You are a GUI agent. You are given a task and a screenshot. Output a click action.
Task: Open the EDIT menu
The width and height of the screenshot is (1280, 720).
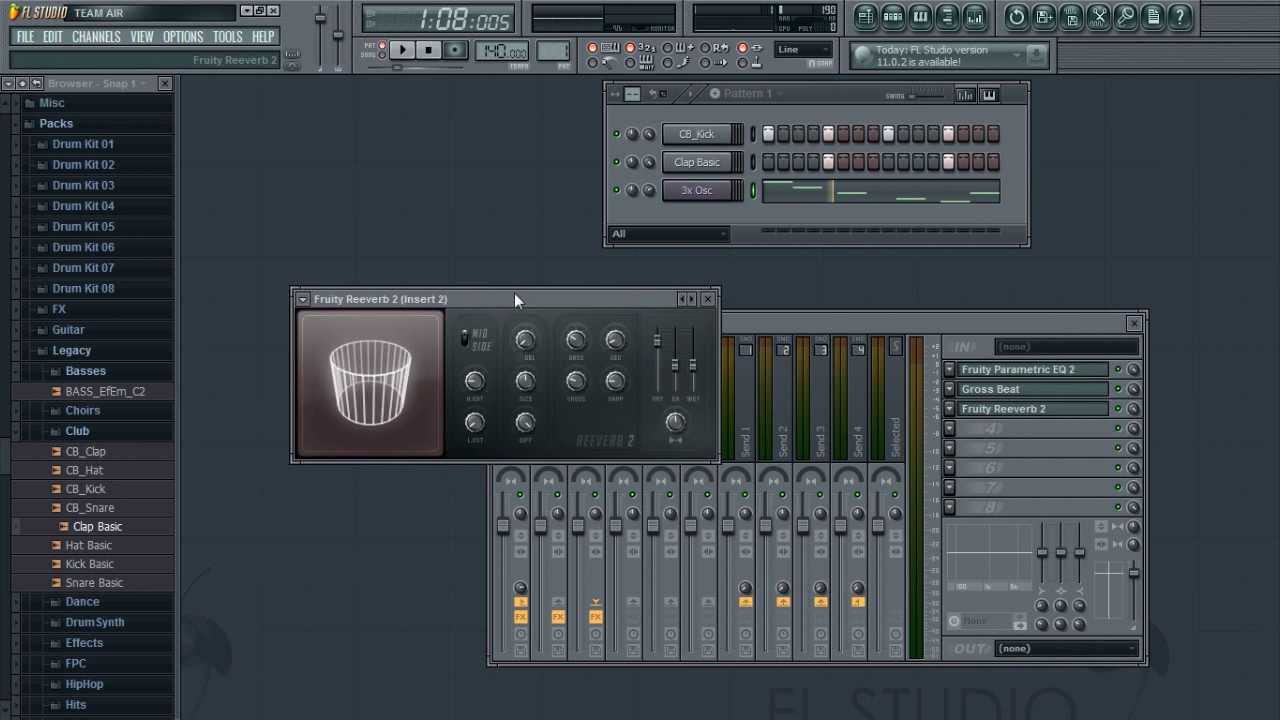53,37
